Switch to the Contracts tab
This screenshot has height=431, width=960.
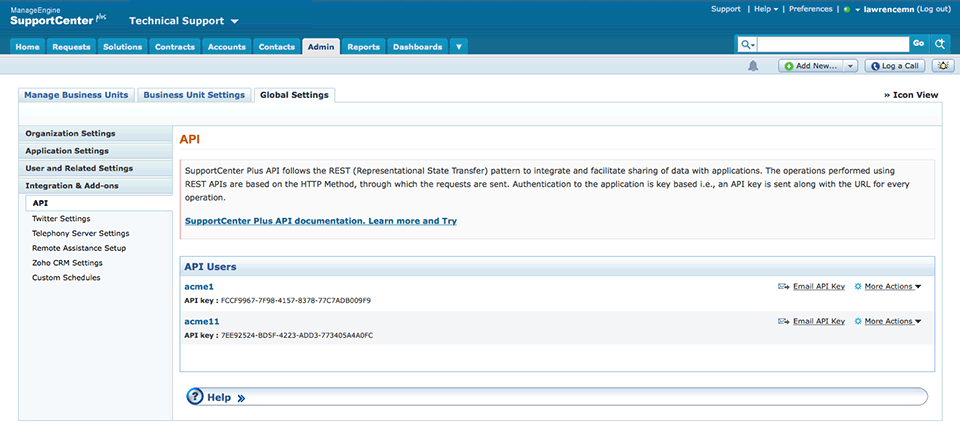[175, 47]
